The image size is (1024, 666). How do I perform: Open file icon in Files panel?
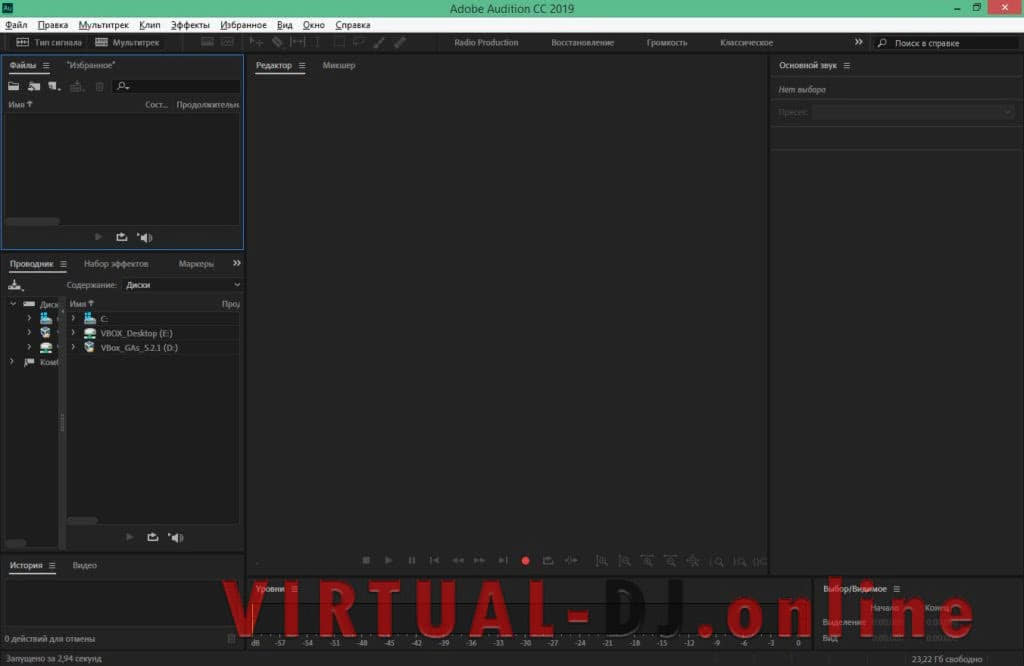click(x=15, y=87)
